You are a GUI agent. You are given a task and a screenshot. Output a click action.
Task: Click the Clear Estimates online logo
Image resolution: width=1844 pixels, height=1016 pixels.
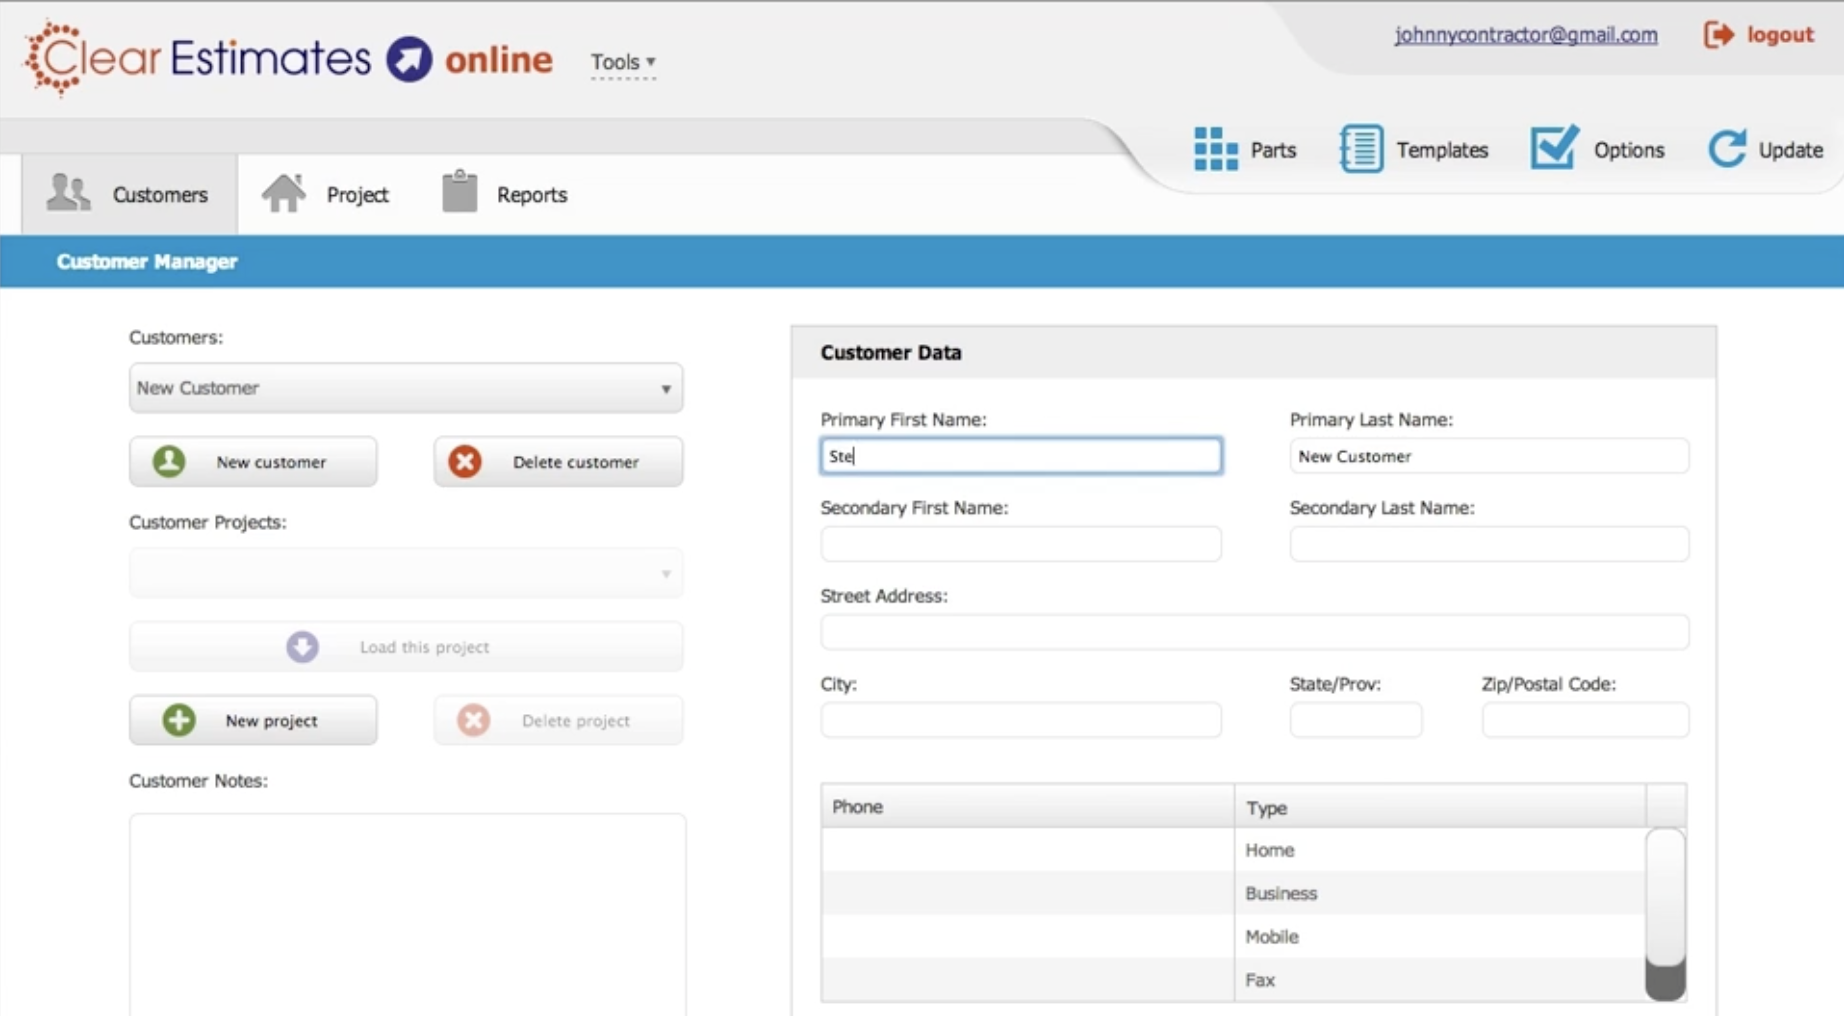[288, 59]
